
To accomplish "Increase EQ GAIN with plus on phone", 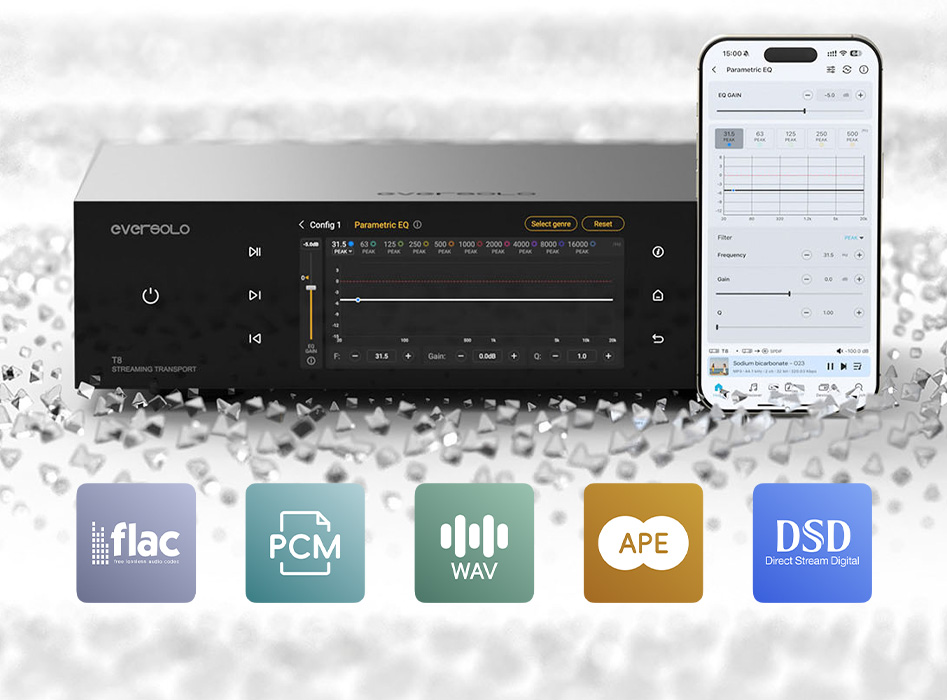I will (x=861, y=95).
